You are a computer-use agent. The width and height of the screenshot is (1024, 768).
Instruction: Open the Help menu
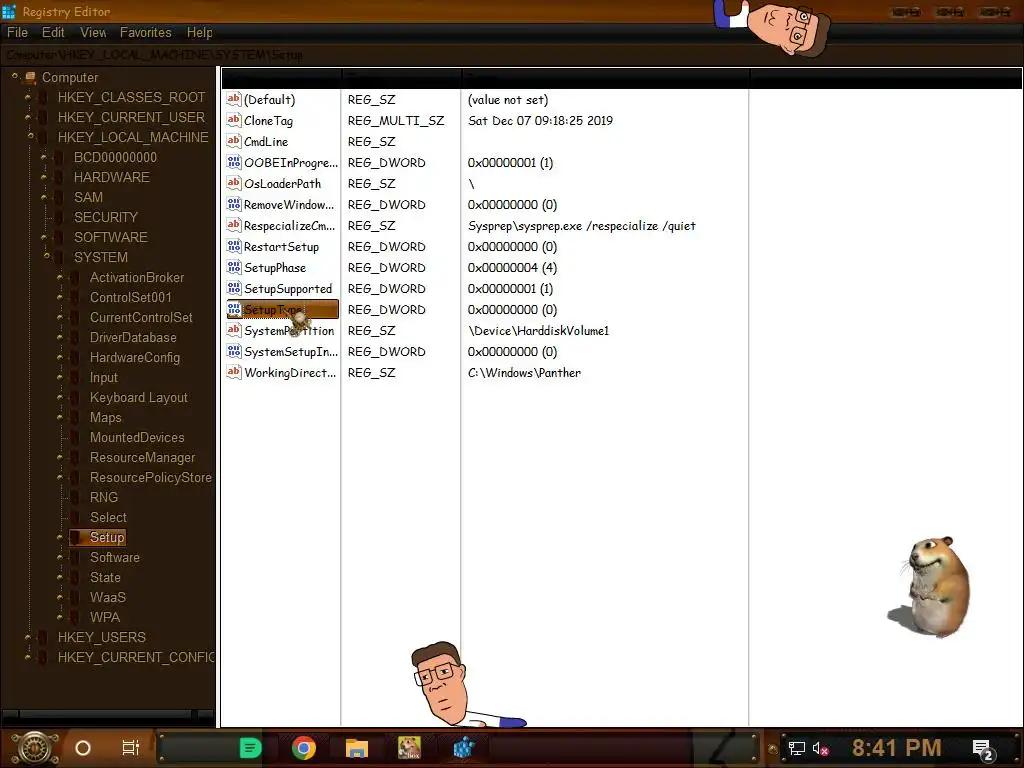199,33
